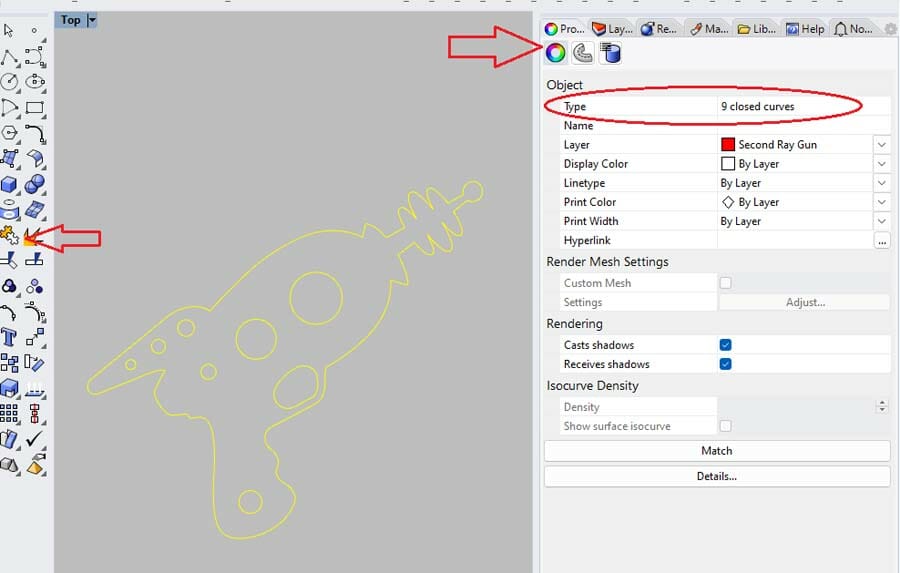Click the Match button
The height and width of the screenshot is (573, 900).
pos(717,451)
